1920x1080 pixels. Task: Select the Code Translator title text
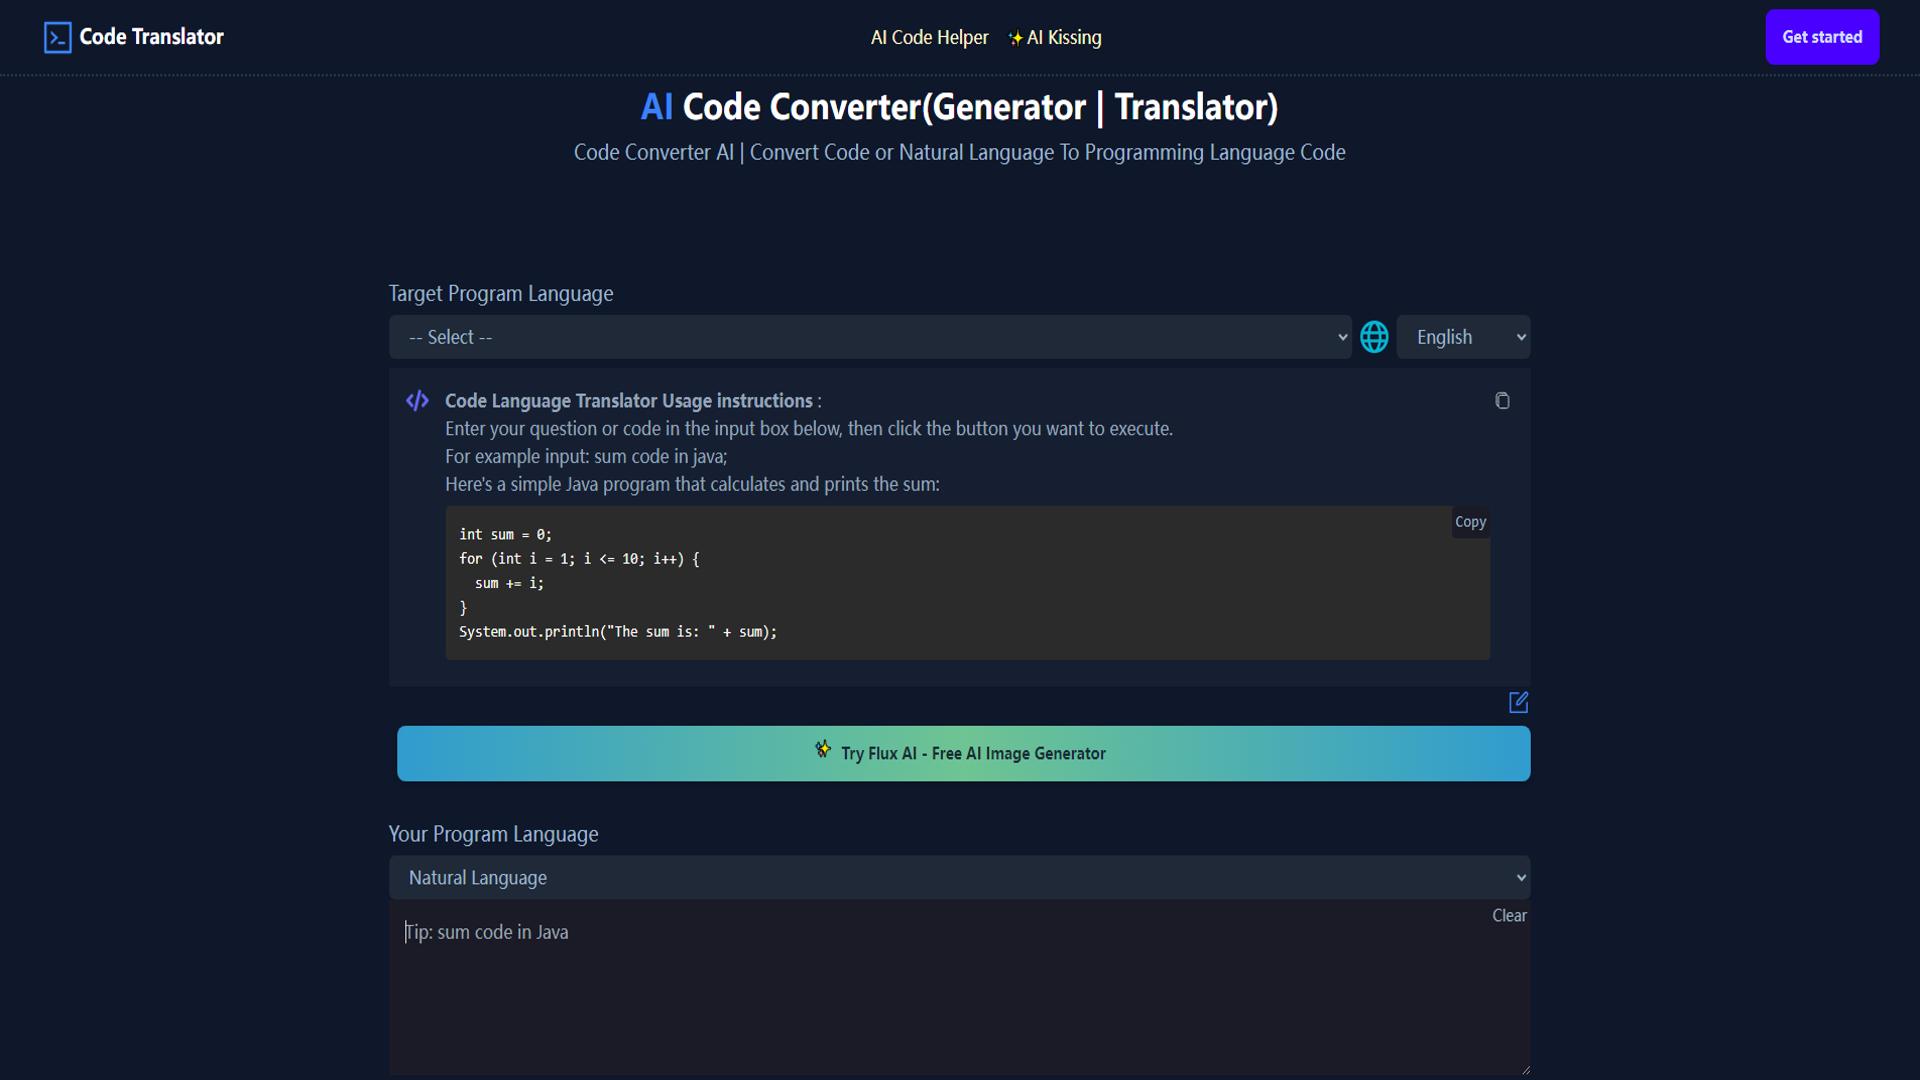point(152,37)
